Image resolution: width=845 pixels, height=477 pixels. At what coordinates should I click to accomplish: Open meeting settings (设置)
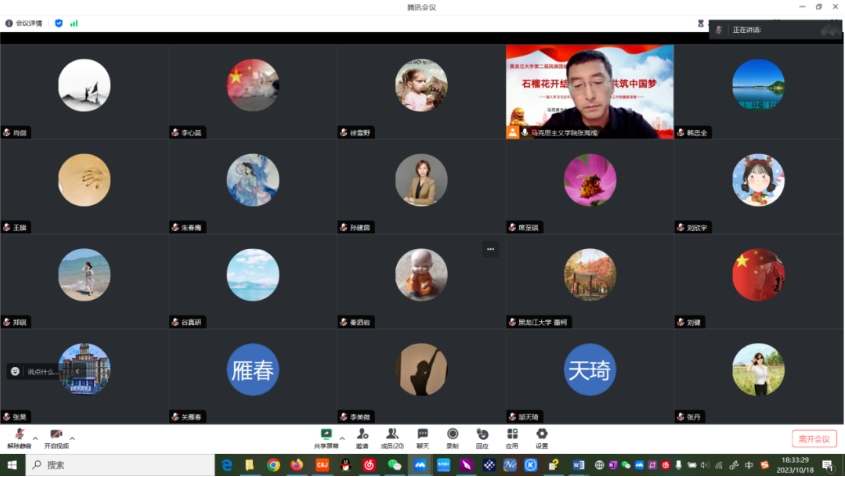[541, 438]
